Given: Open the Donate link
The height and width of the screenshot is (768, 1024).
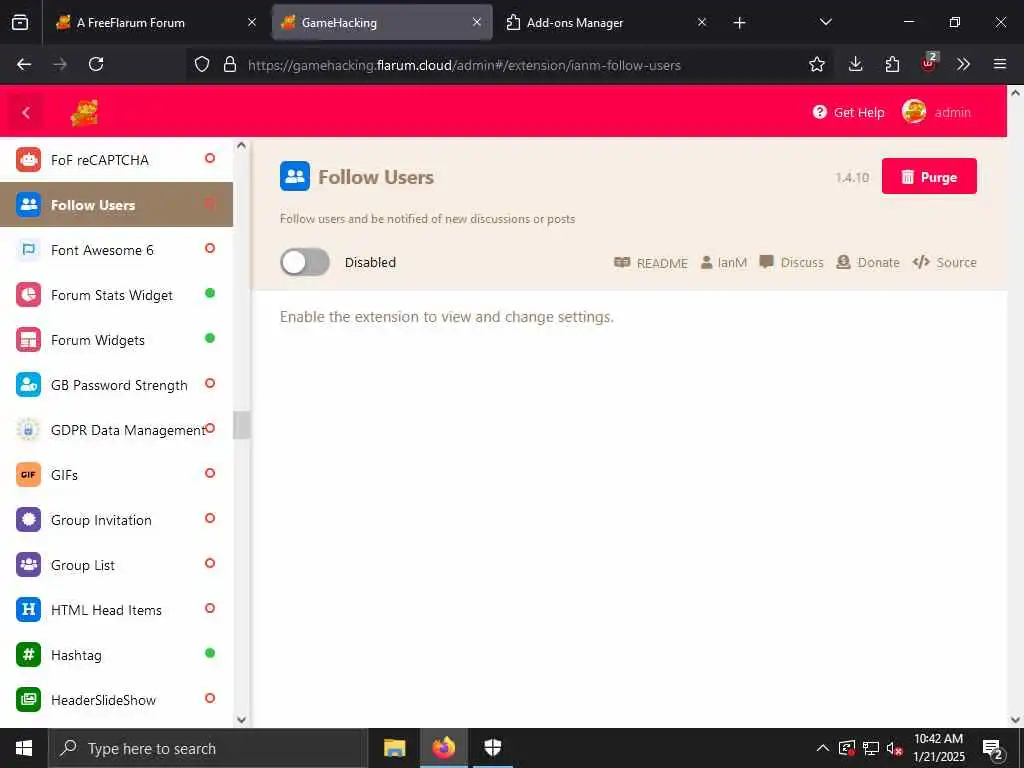Looking at the screenshot, I should point(868,263).
